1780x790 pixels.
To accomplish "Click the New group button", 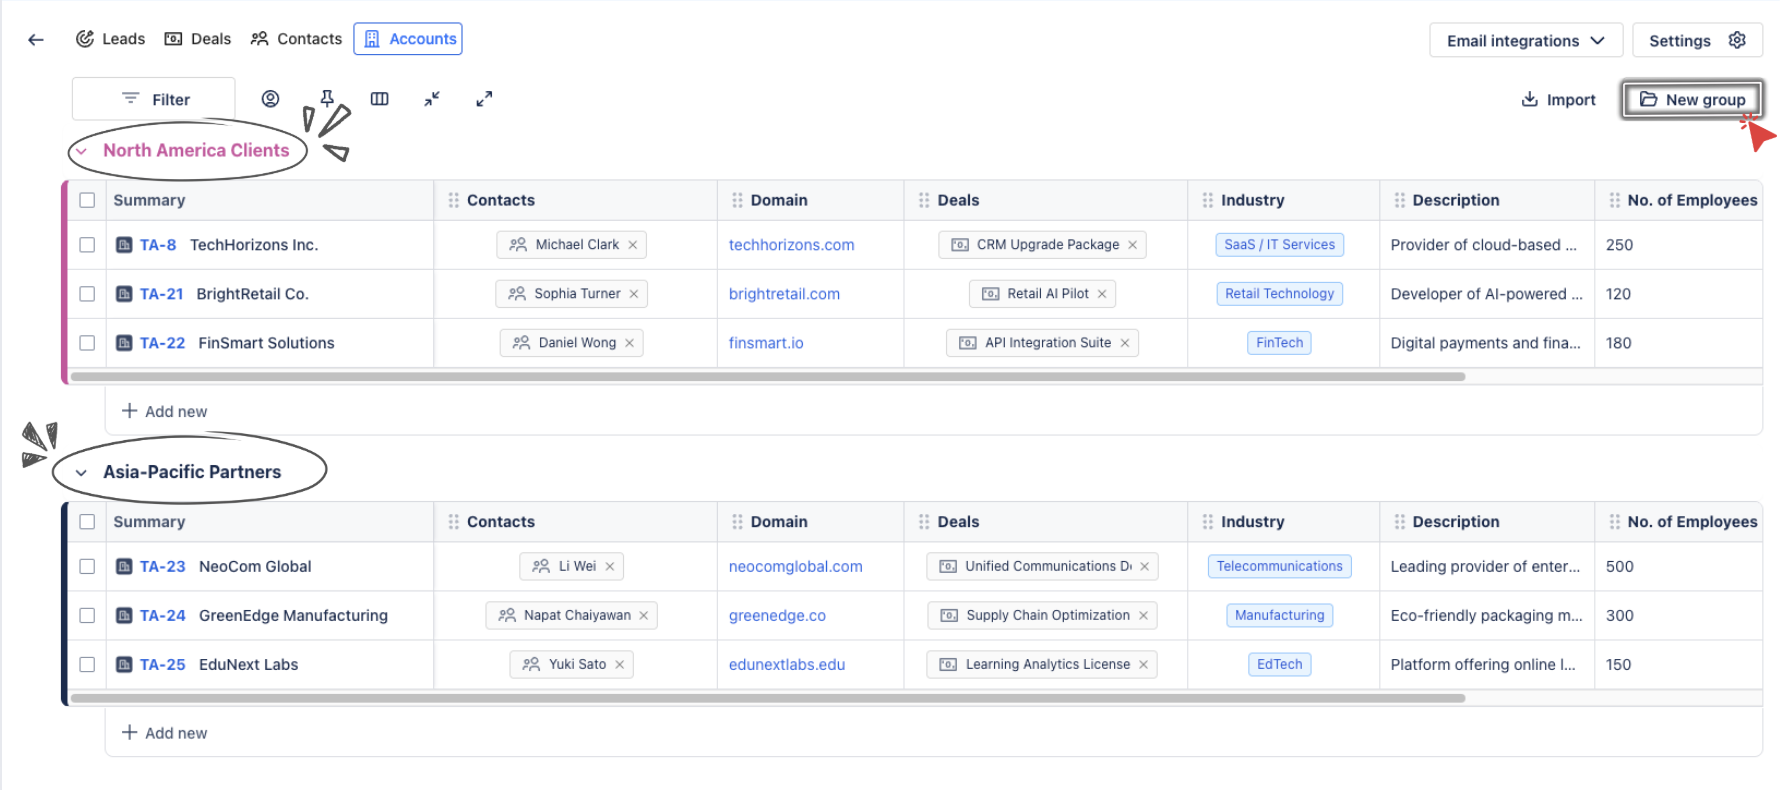I will pos(1692,100).
